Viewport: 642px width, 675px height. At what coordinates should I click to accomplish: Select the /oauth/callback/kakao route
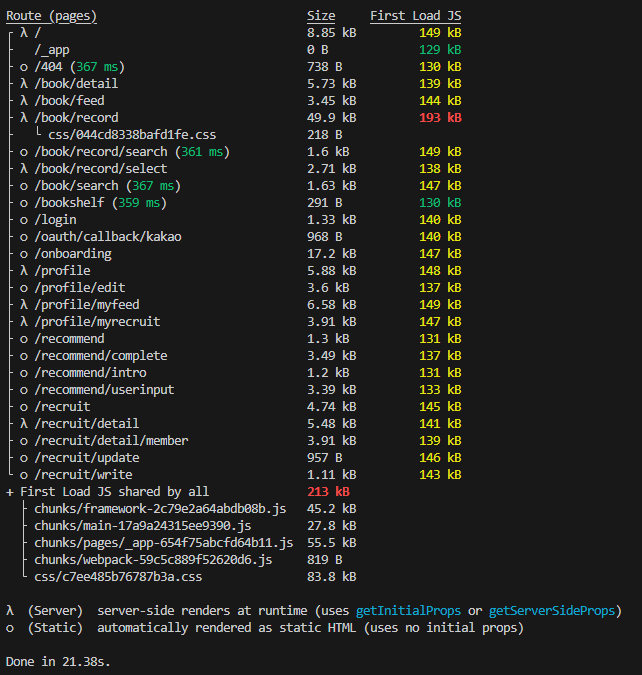click(108, 237)
